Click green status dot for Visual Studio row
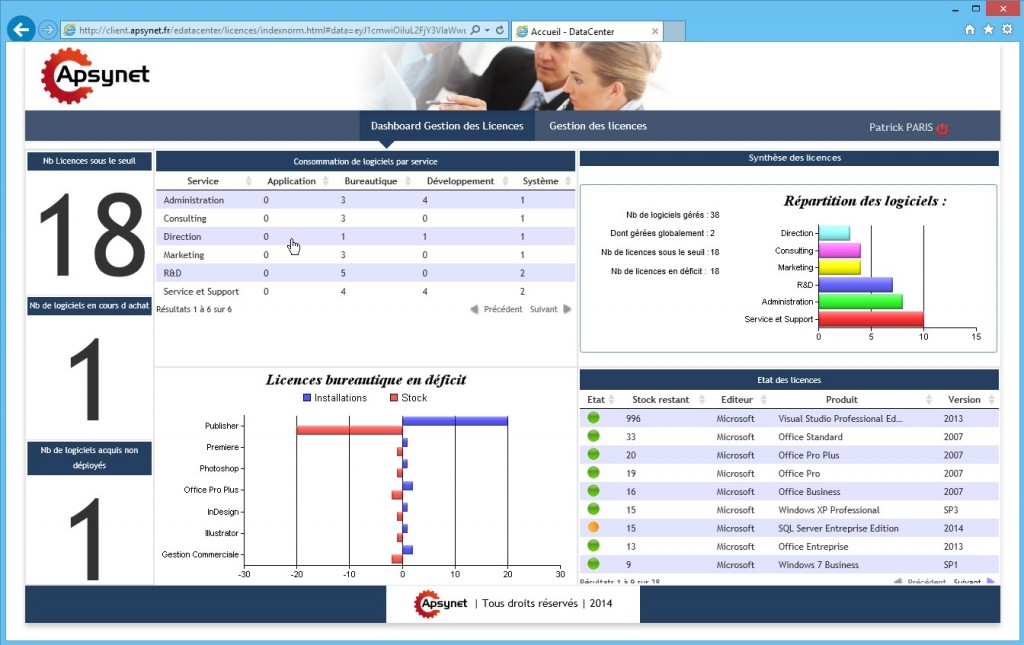The height and width of the screenshot is (645, 1024). pos(593,418)
